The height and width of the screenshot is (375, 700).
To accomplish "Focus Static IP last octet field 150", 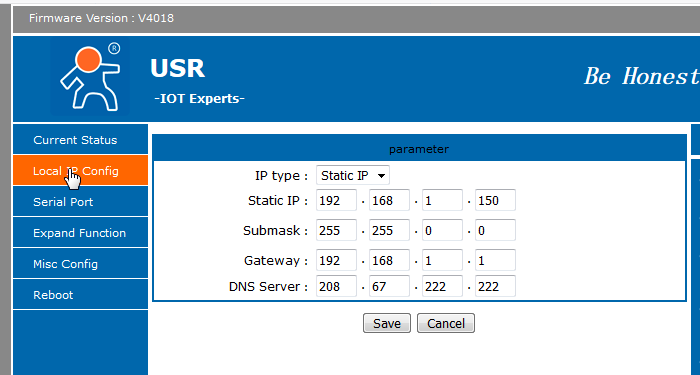I will point(496,200).
